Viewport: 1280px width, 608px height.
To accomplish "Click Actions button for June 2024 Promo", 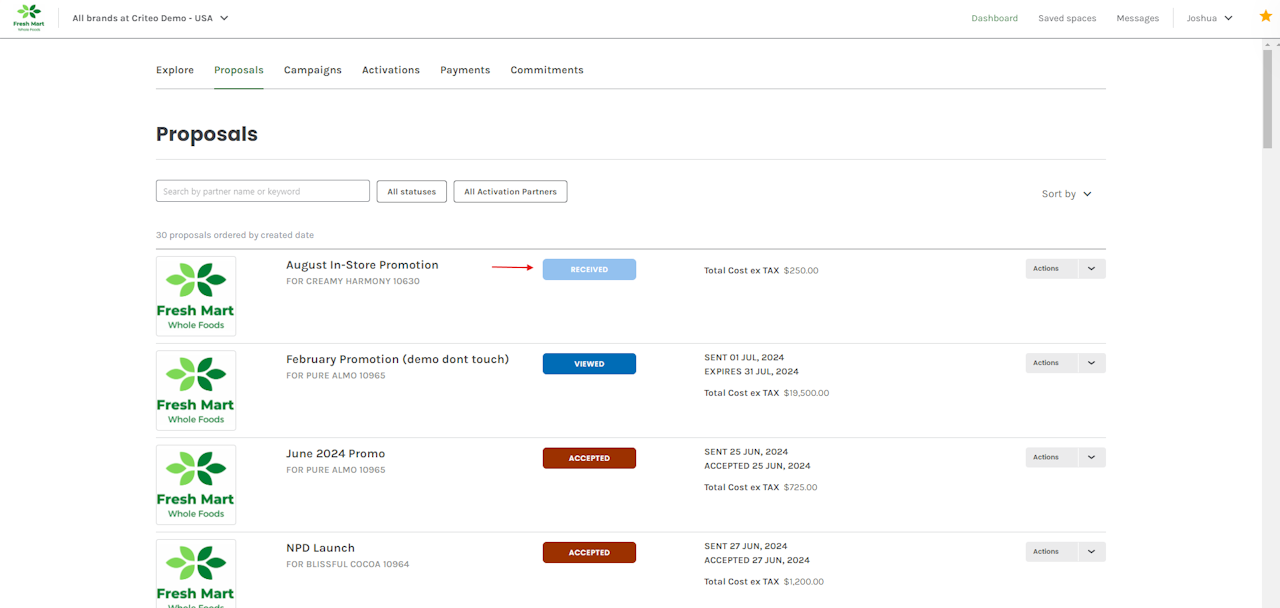I will (1051, 457).
